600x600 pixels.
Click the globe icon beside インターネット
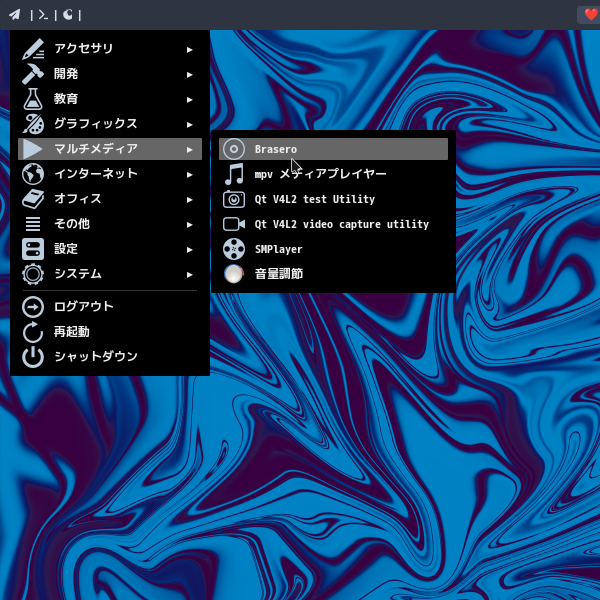click(33, 174)
